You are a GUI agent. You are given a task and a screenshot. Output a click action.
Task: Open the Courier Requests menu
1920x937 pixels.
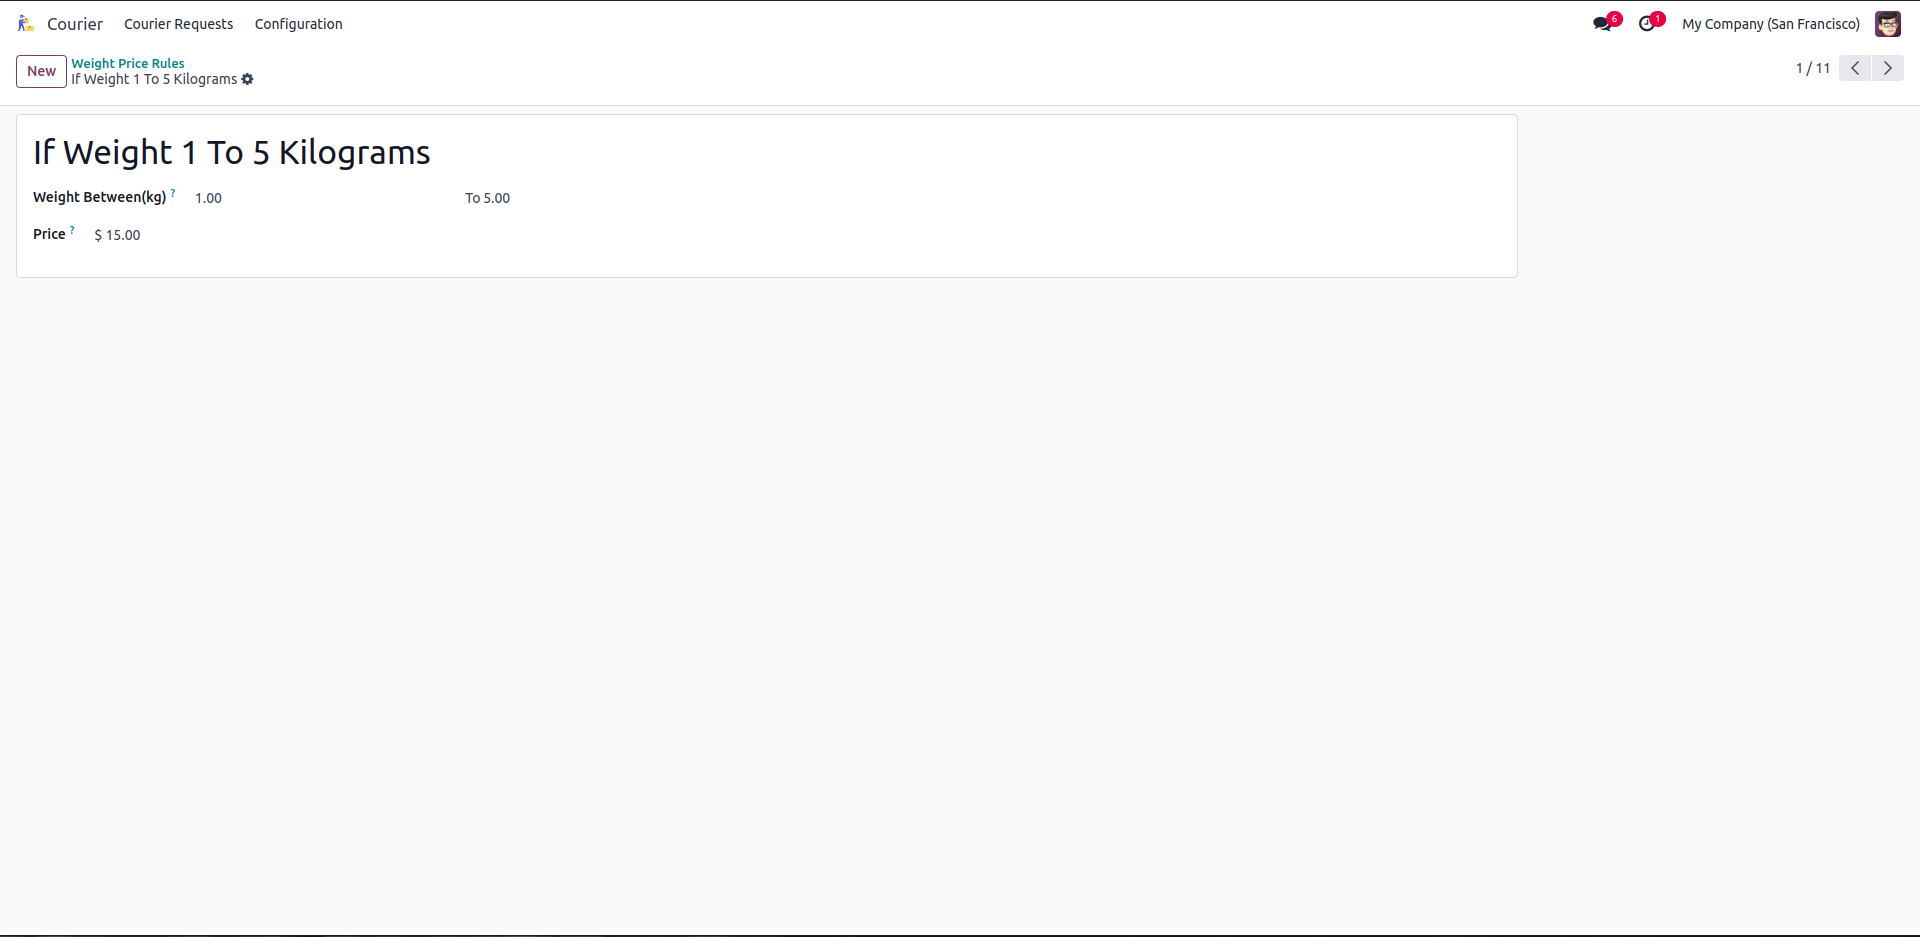point(178,24)
